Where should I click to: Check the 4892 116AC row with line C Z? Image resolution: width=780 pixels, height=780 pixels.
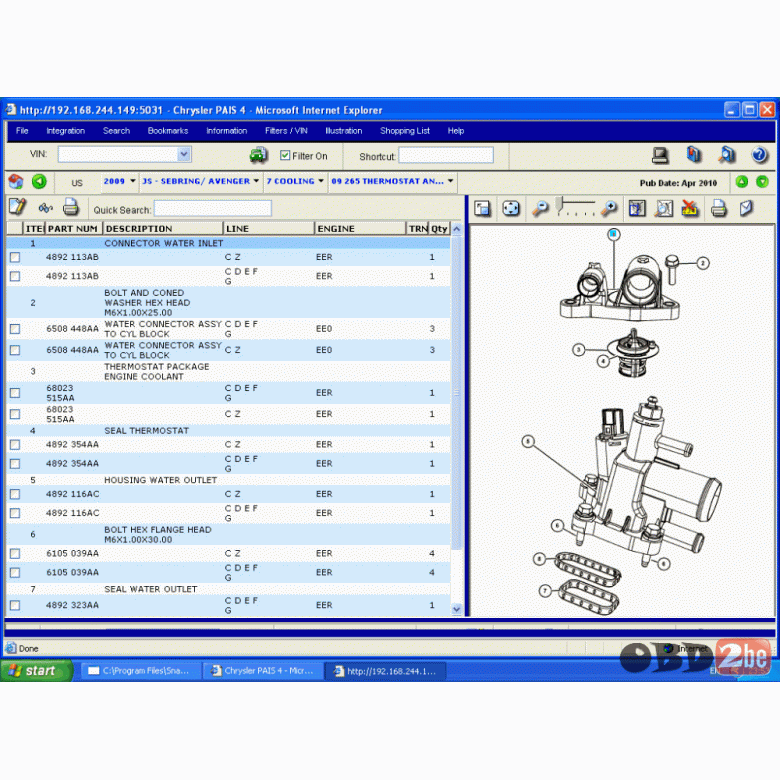15,494
